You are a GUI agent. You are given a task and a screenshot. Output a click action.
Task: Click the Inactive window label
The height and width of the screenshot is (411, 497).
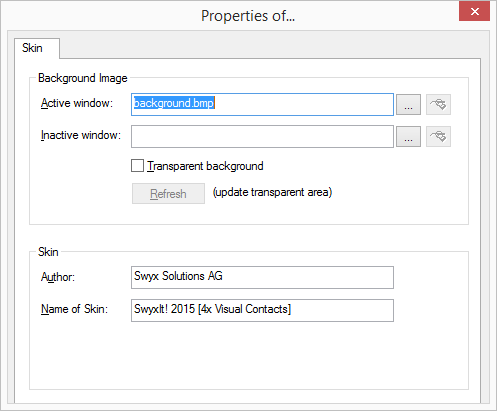point(81,135)
